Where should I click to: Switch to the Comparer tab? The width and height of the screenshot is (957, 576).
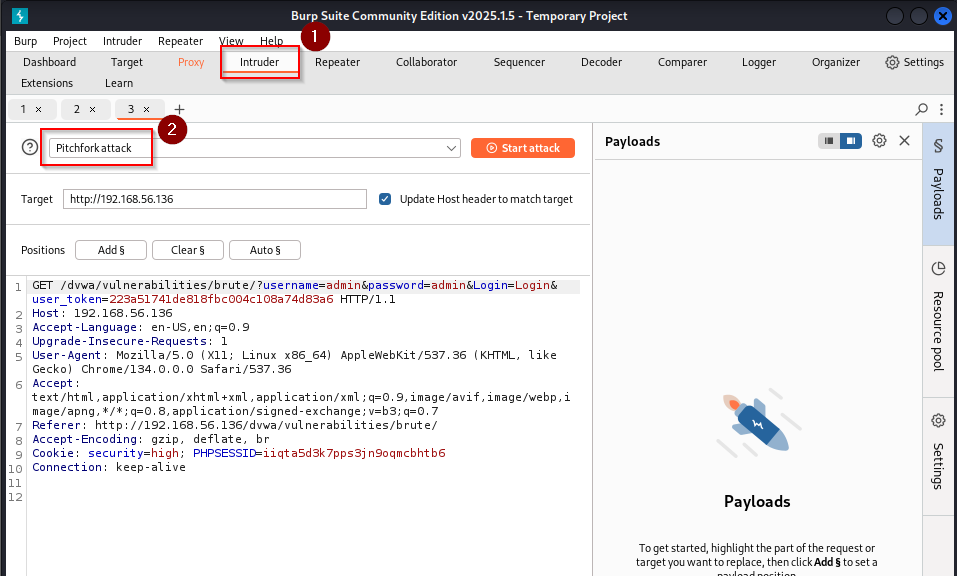tap(682, 62)
